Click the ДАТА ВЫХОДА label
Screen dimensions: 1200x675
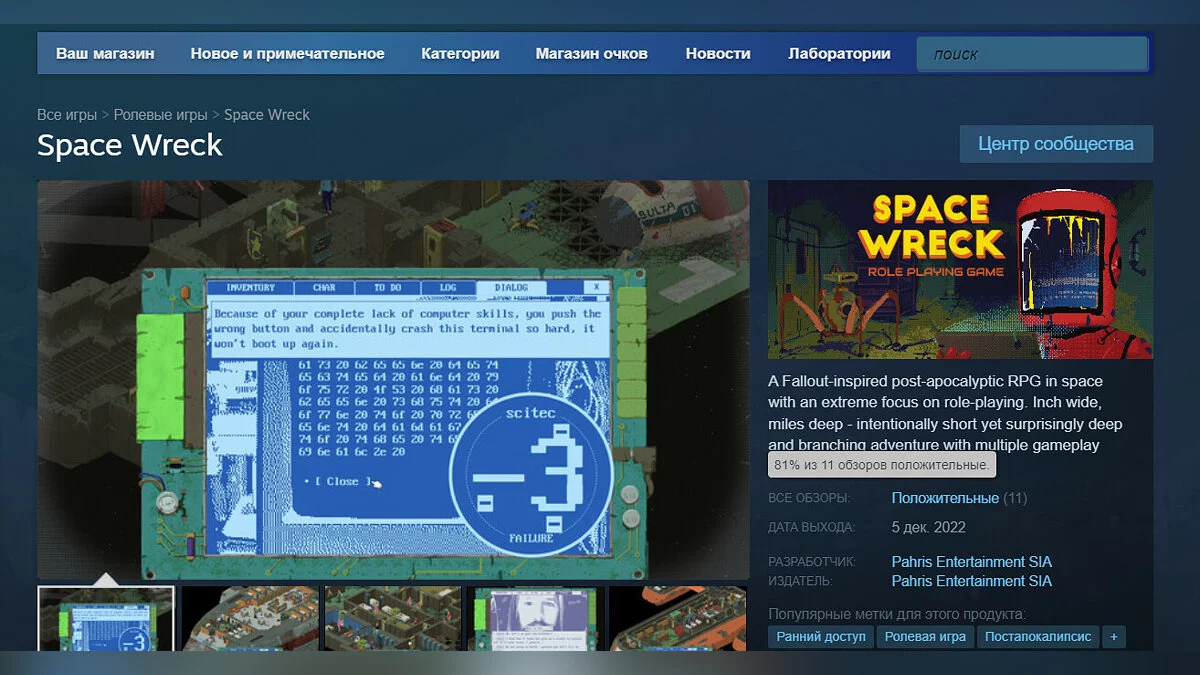point(812,528)
